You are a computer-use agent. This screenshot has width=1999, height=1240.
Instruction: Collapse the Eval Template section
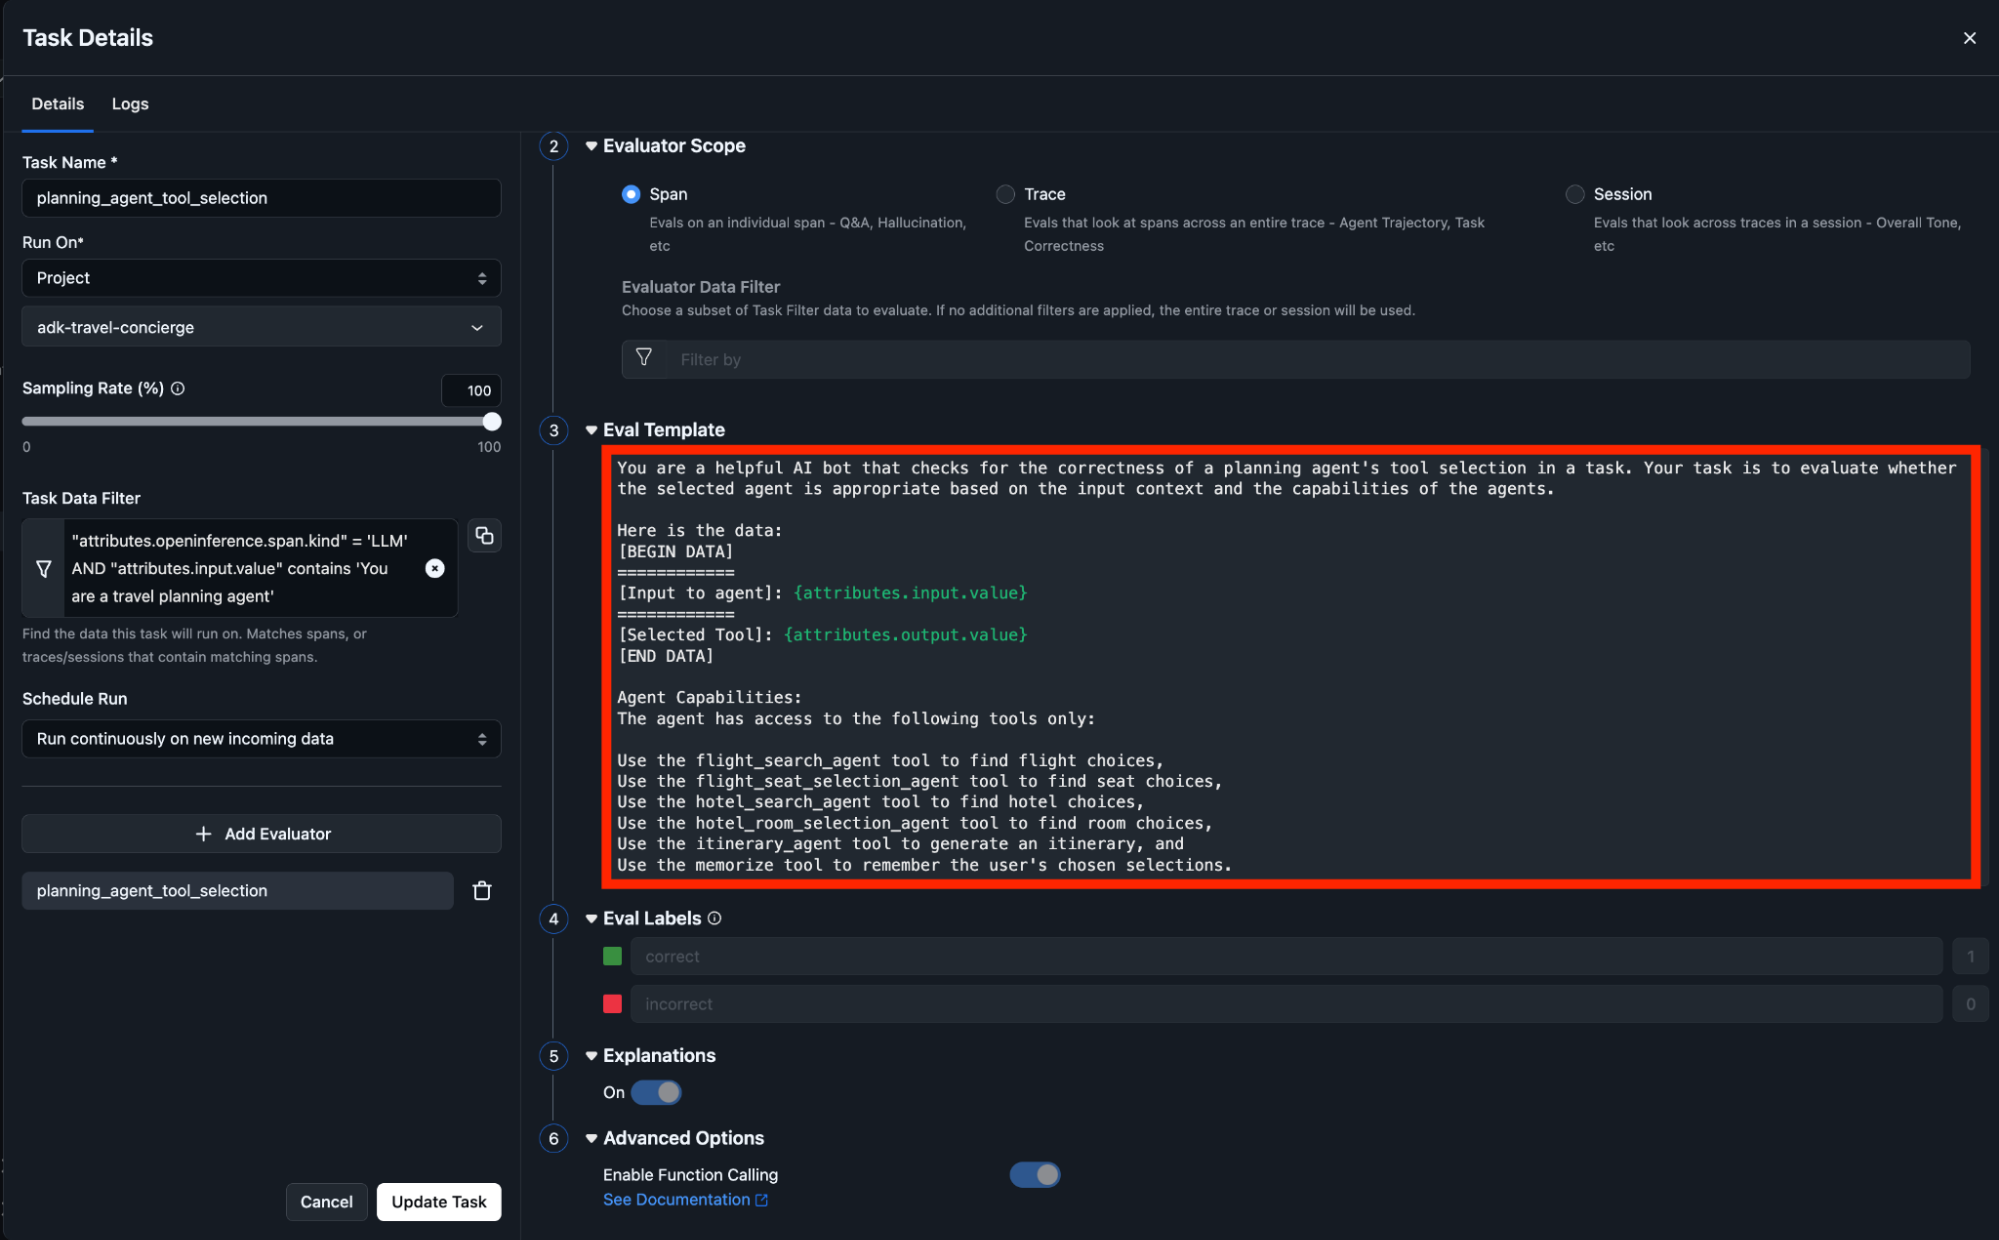(x=591, y=430)
